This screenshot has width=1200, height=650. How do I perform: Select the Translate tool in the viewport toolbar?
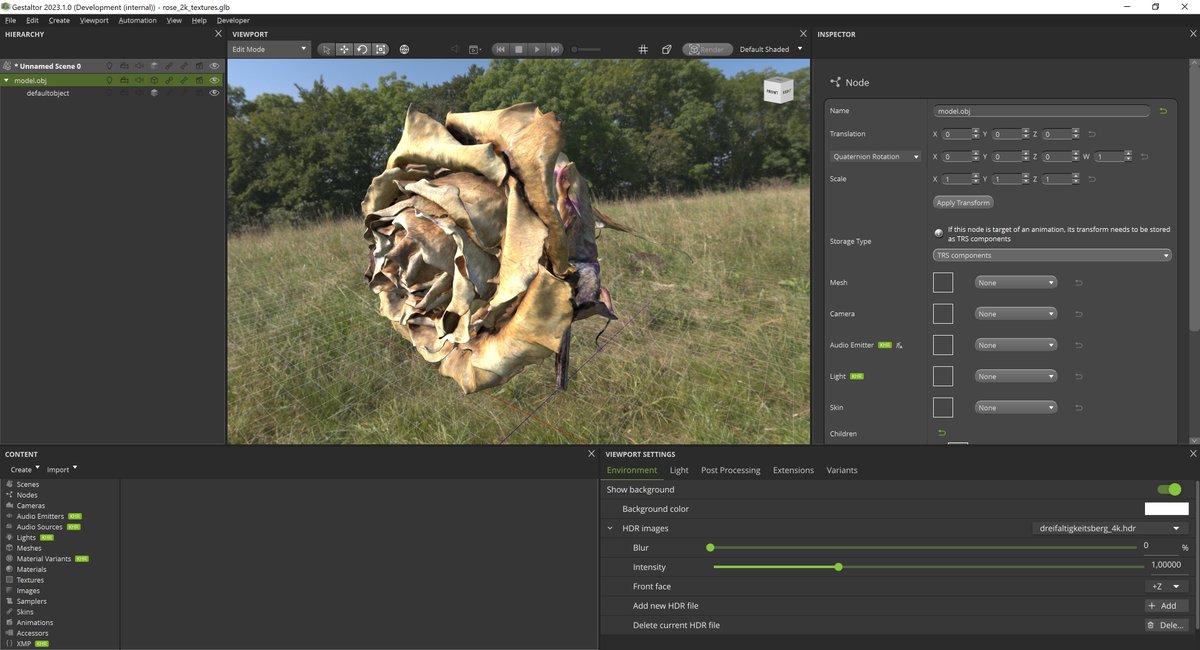tap(343, 49)
